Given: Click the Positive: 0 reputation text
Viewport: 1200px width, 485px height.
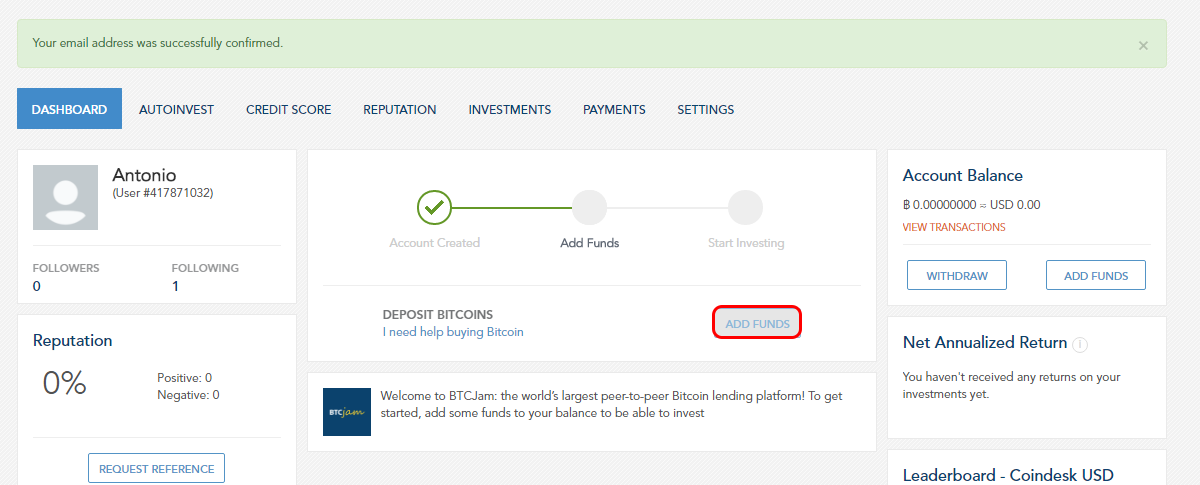Looking at the screenshot, I should coord(185,378).
